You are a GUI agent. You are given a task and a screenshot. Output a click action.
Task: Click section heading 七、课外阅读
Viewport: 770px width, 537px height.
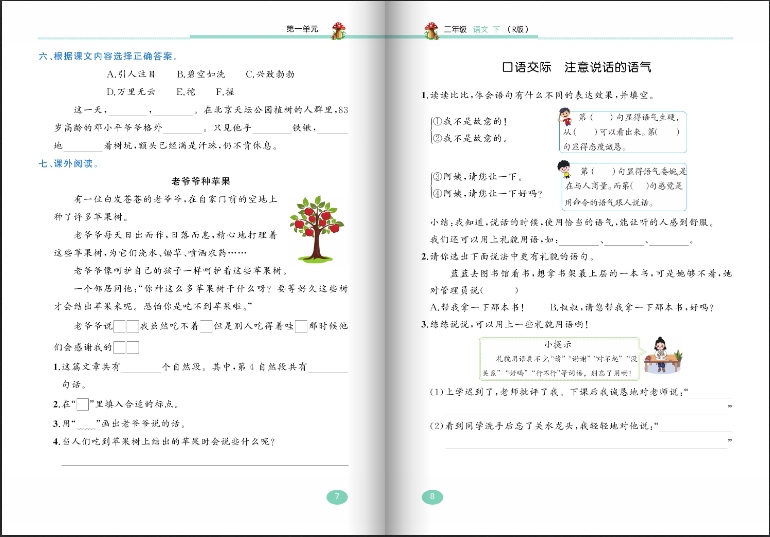tap(66, 162)
